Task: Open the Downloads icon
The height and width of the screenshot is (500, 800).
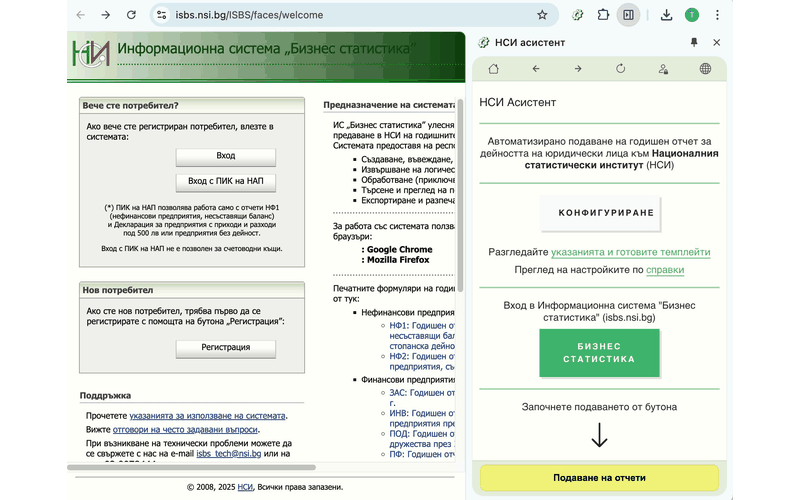Action: click(666, 15)
